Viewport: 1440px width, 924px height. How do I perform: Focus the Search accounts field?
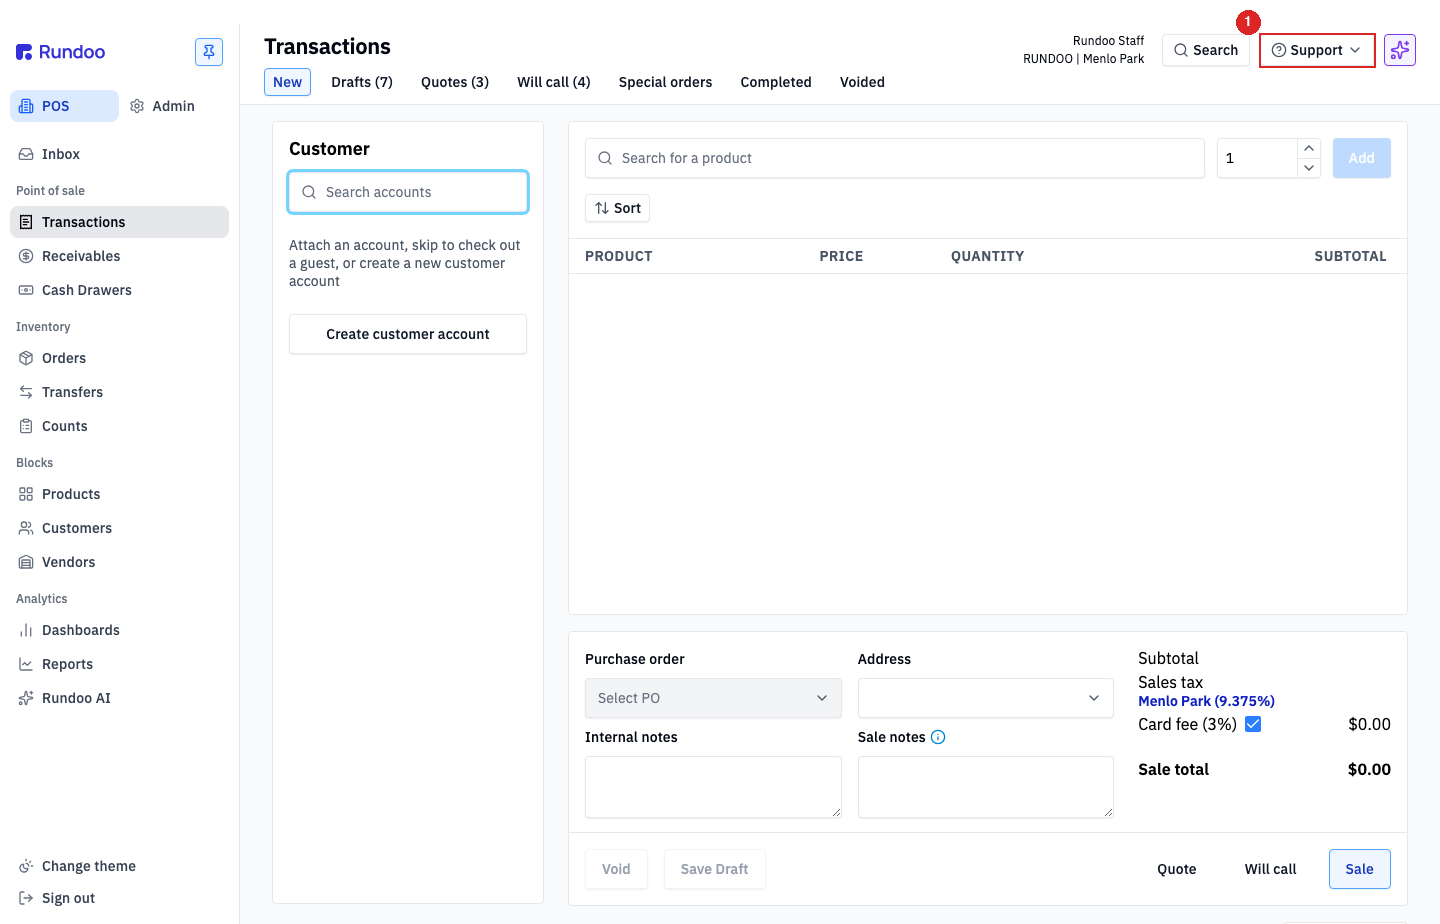pyautogui.click(x=408, y=192)
